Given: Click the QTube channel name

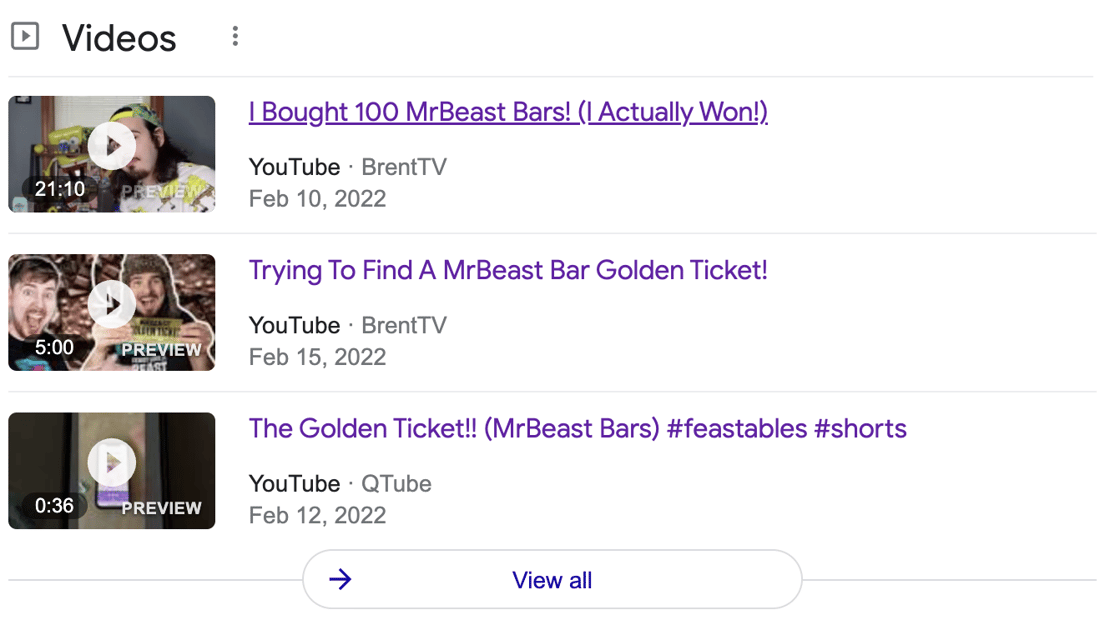Looking at the screenshot, I should coord(396,484).
